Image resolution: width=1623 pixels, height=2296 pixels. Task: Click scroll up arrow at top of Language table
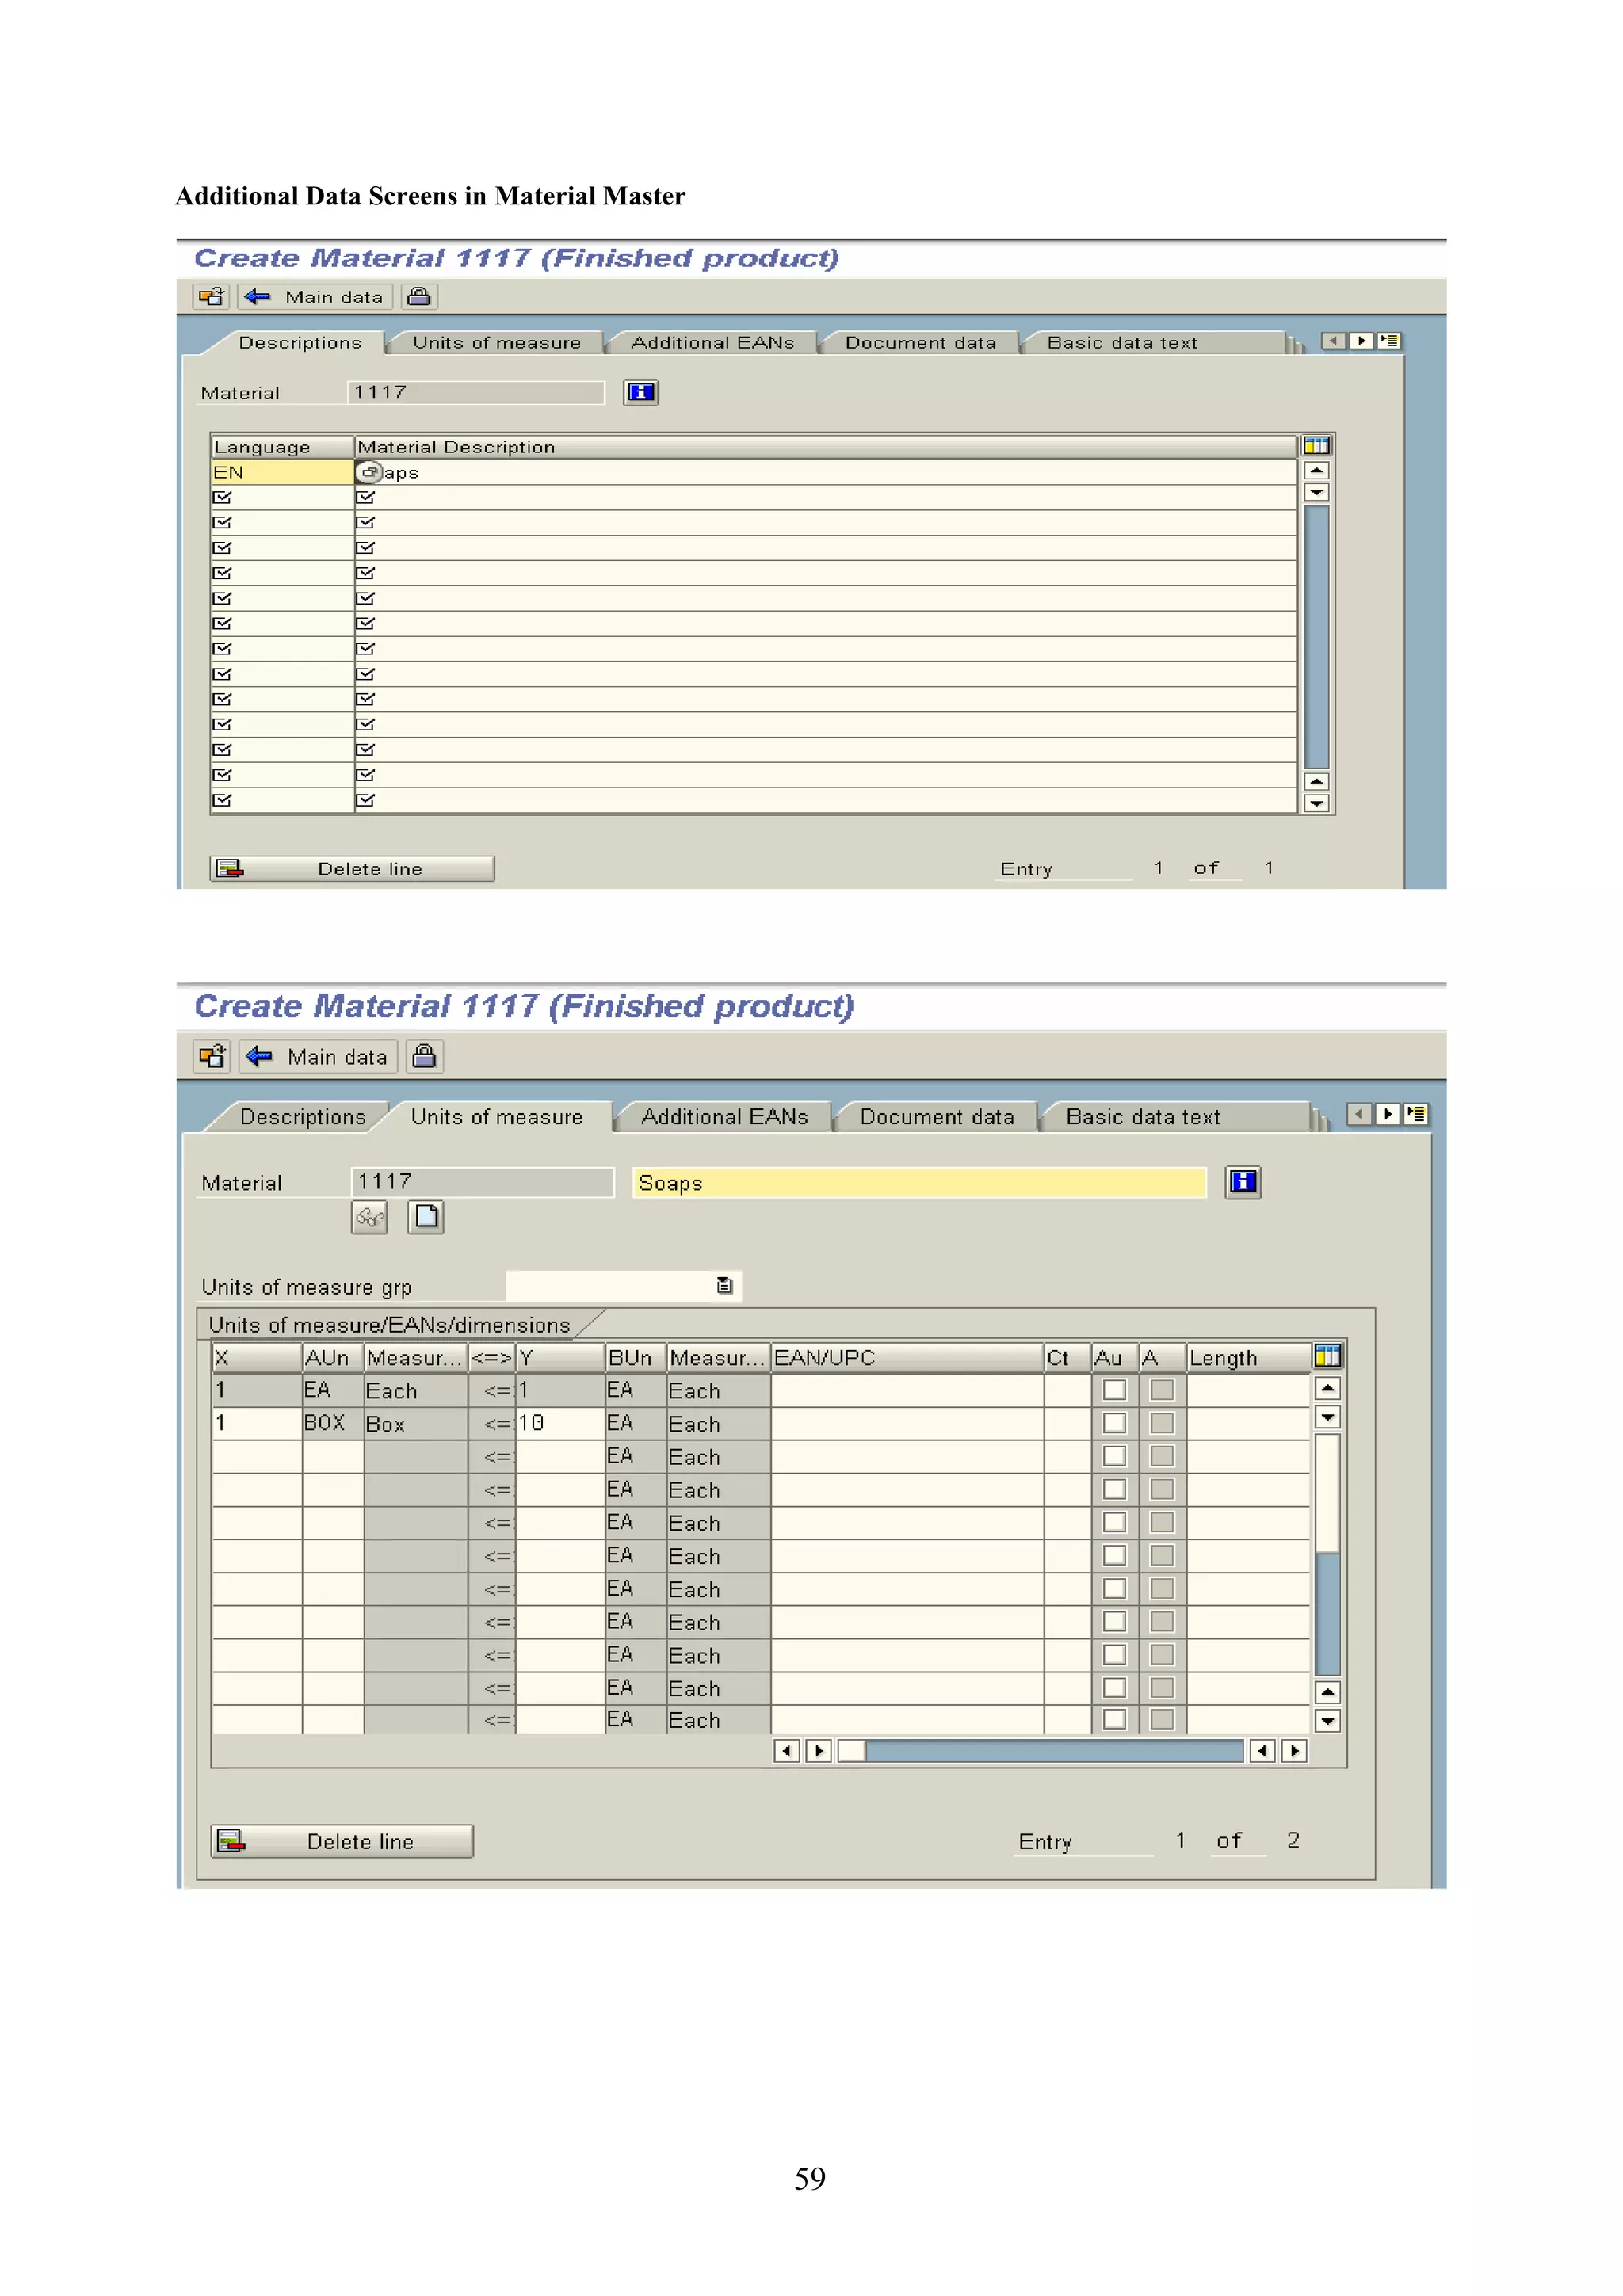[1316, 470]
